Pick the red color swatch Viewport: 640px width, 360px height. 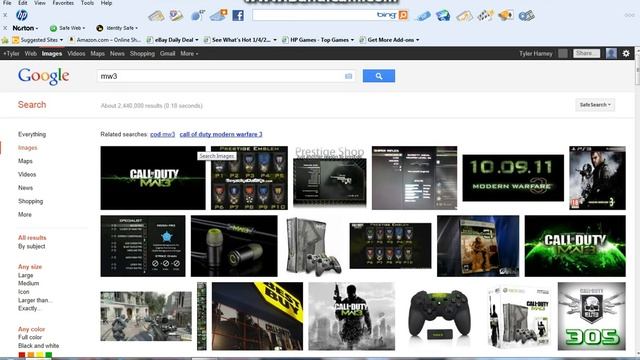(22, 355)
